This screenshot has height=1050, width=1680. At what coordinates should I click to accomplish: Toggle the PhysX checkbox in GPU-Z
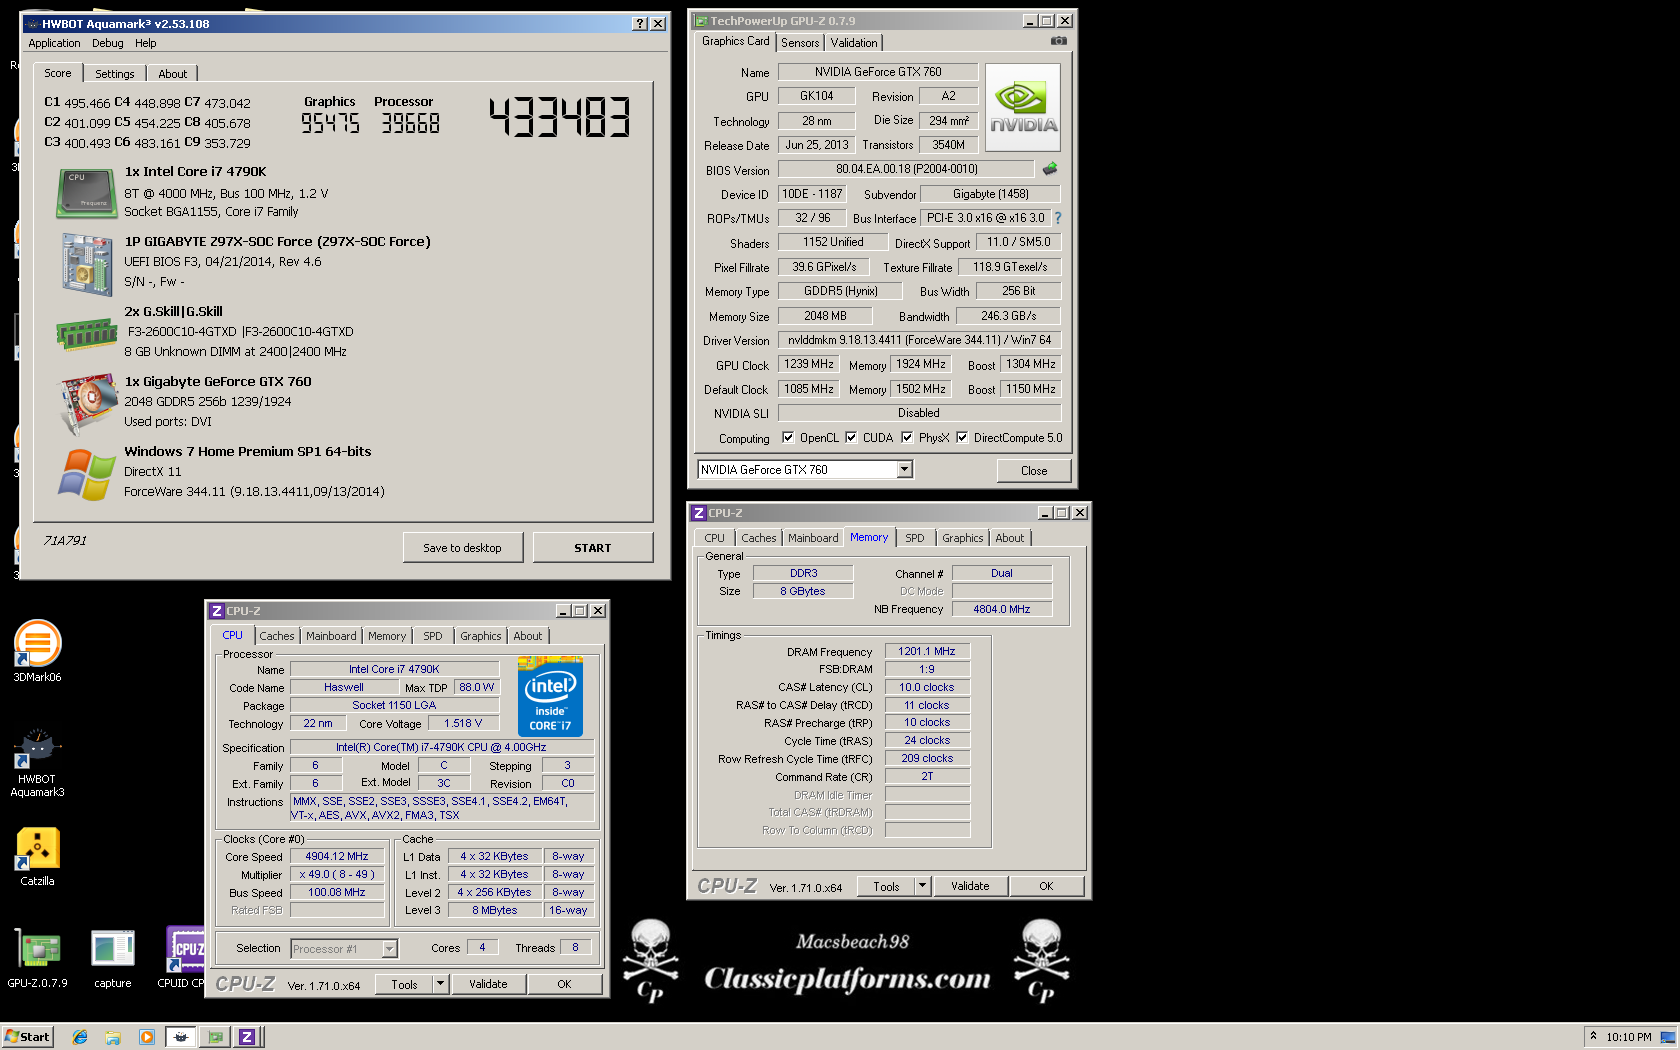907,437
